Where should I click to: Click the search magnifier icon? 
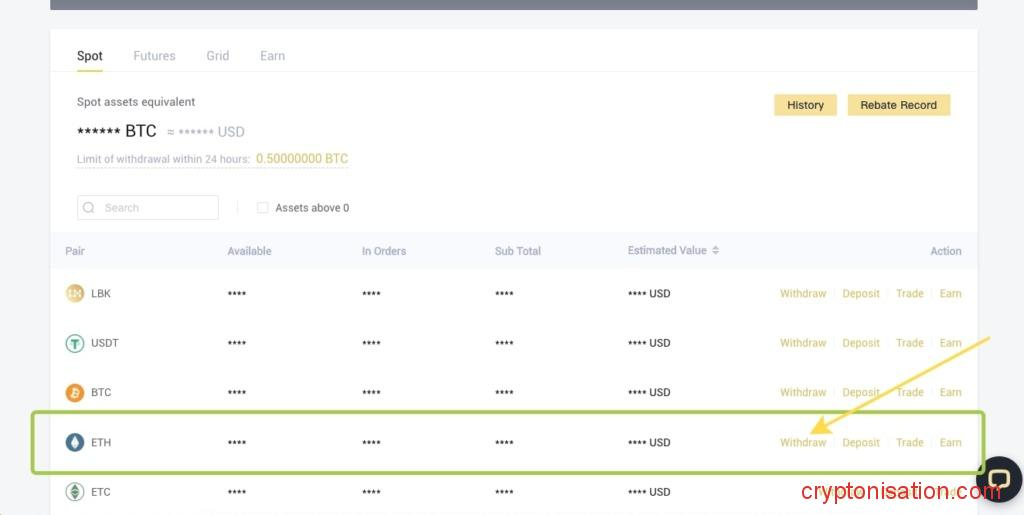[91, 208]
